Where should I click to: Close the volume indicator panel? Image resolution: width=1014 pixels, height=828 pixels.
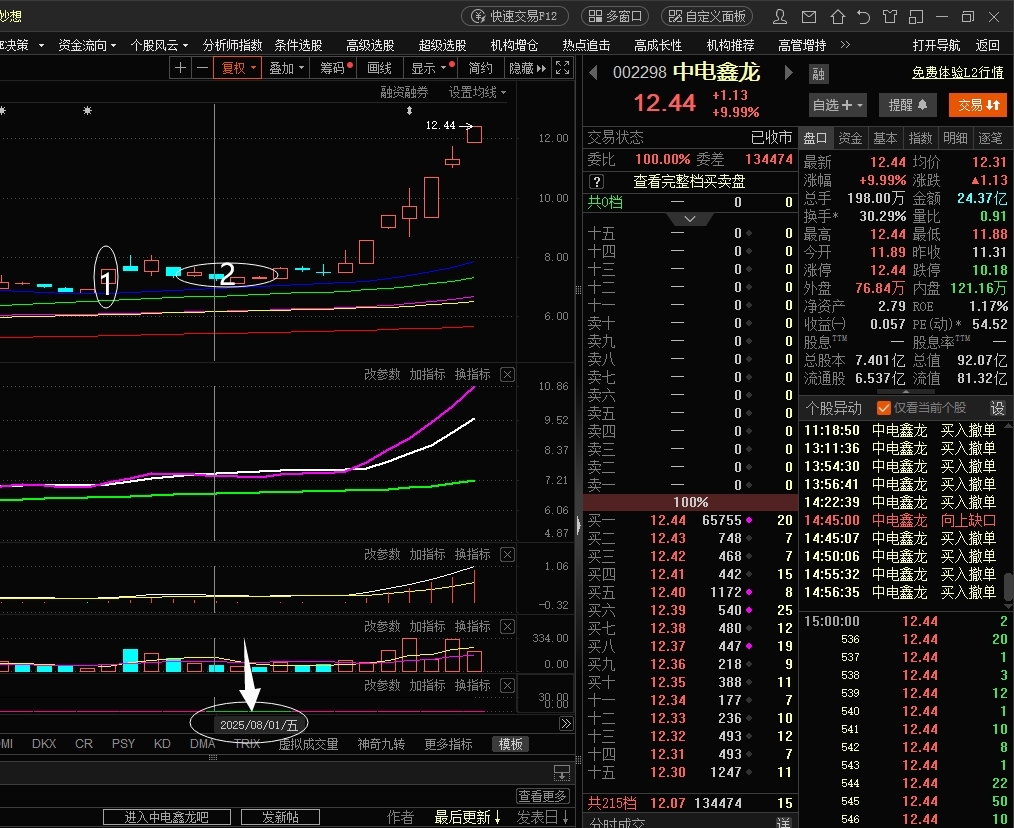[x=508, y=626]
